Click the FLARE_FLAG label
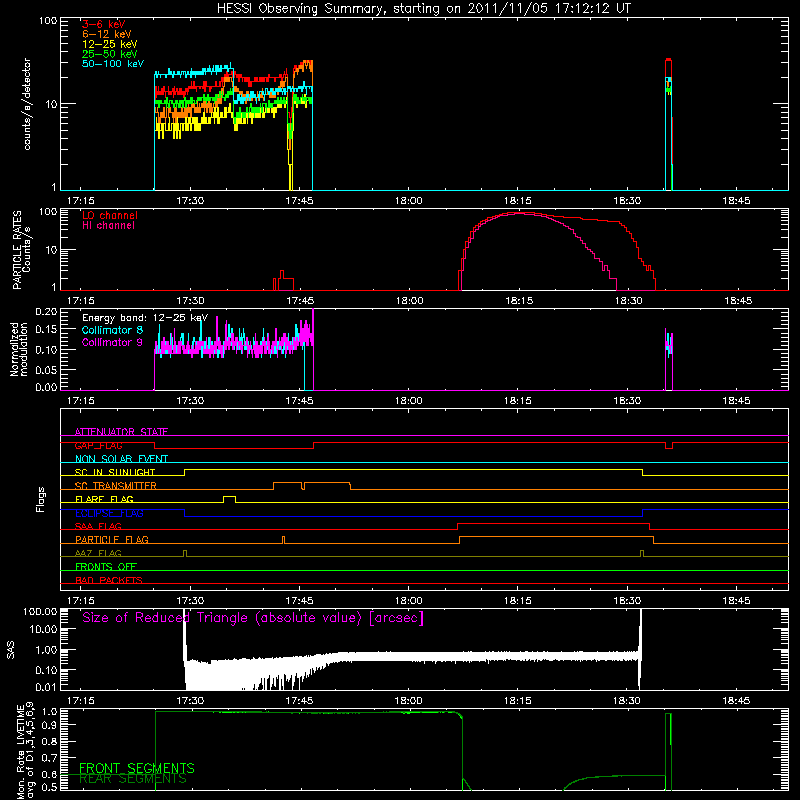The width and height of the screenshot is (800, 800). 104,499
